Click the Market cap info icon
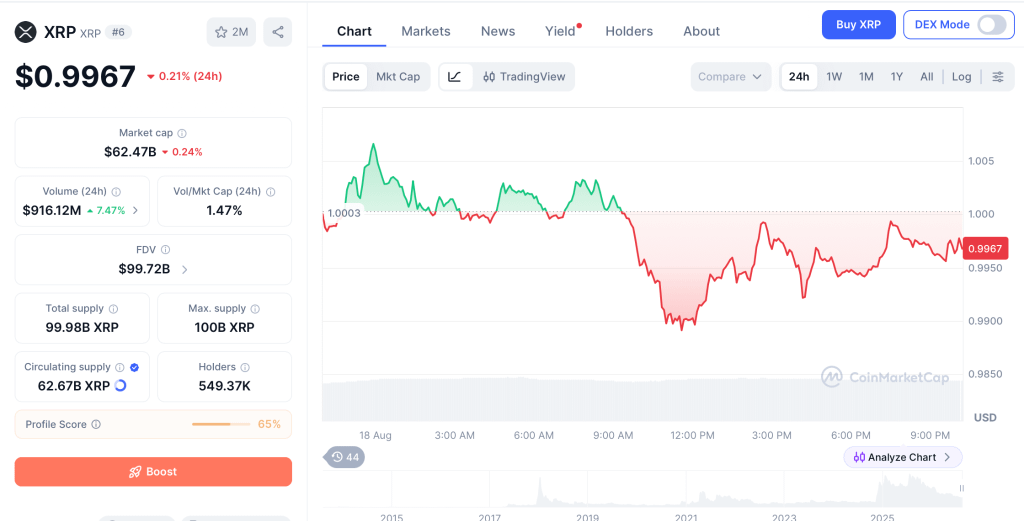The height and width of the screenshot is (521, 1024). pyautogui.click(x=182, y=133)
